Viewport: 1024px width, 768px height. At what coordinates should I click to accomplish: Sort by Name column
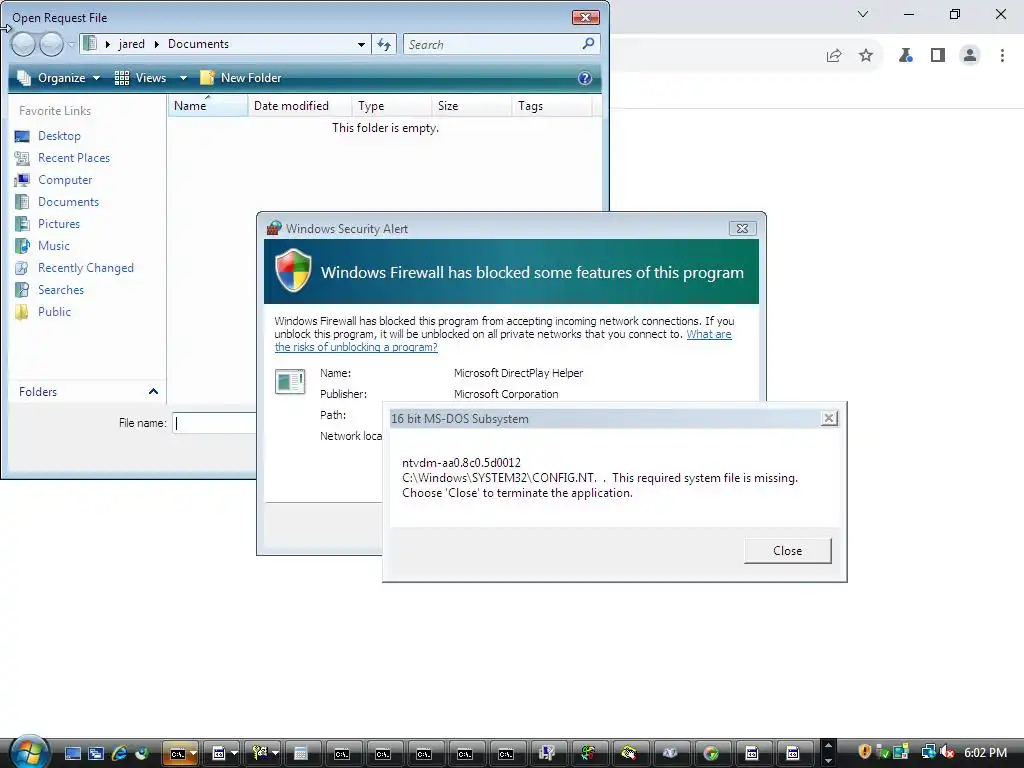208,106
